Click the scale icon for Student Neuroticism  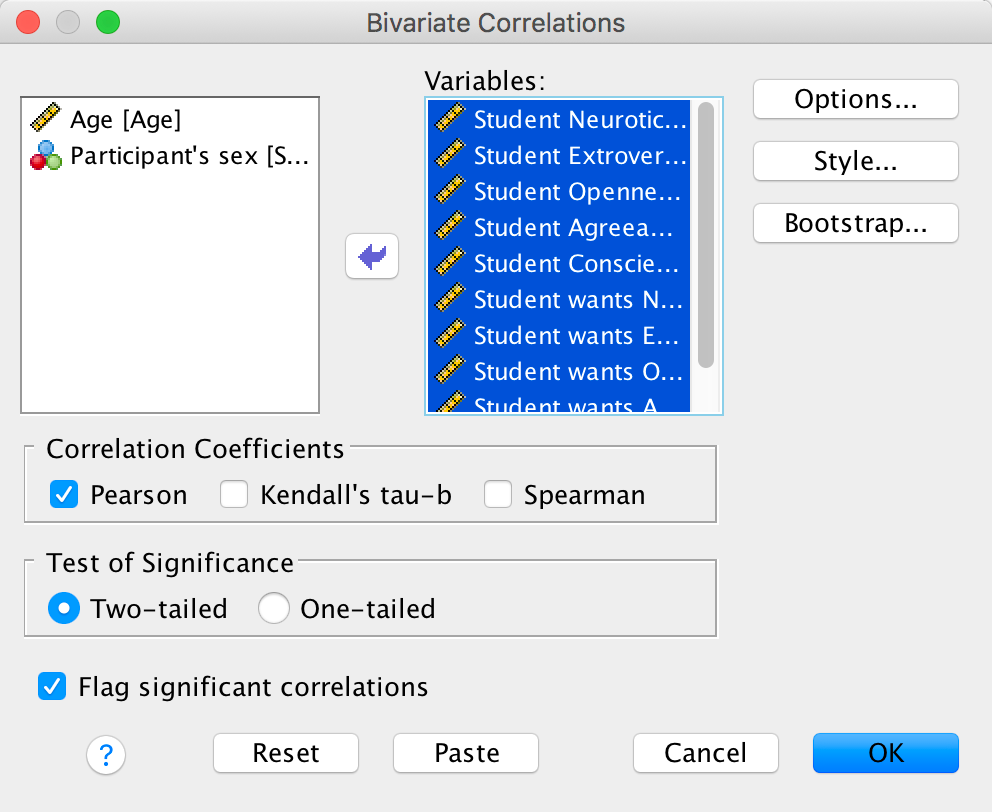(451, 119)
